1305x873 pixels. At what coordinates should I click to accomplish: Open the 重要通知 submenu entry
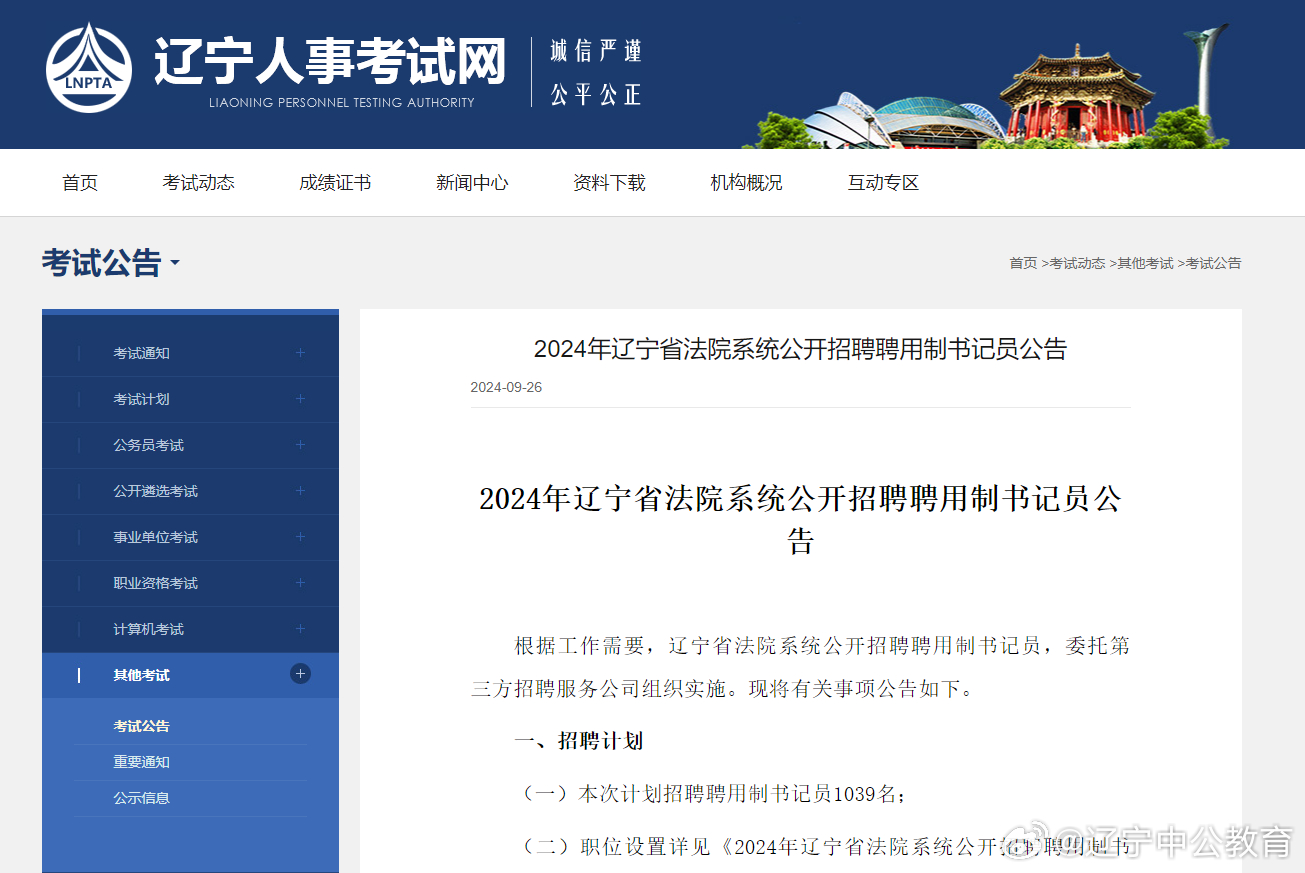(141, 762)
